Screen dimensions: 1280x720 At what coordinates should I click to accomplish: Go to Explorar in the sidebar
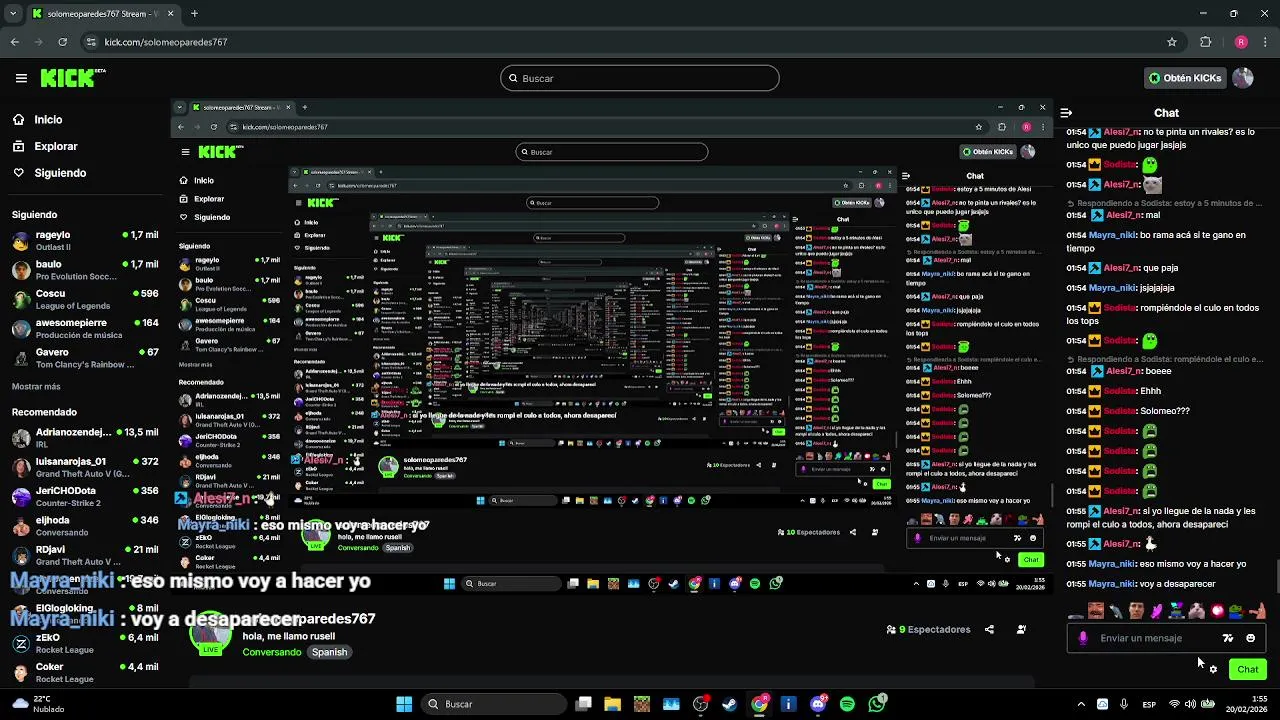pos(55,146)
